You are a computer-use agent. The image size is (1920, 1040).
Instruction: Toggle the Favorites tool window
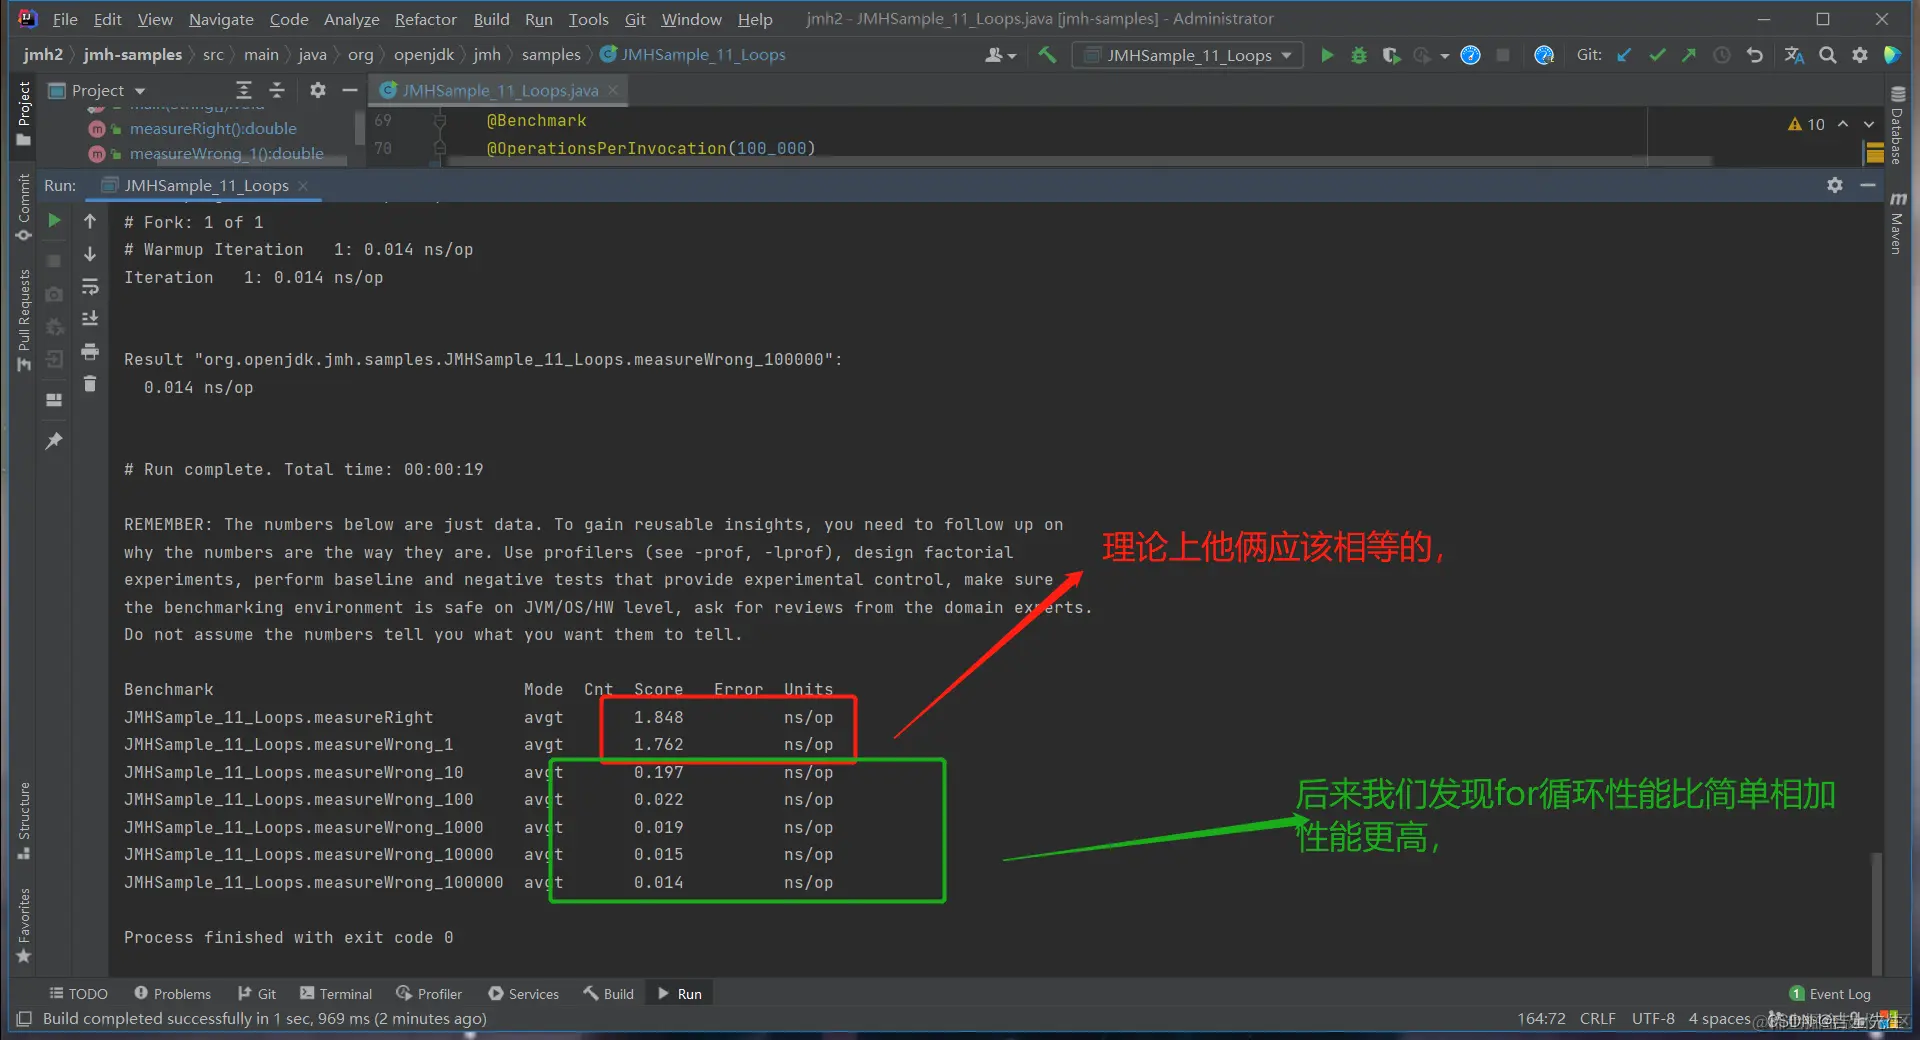[x=24, y=925]
